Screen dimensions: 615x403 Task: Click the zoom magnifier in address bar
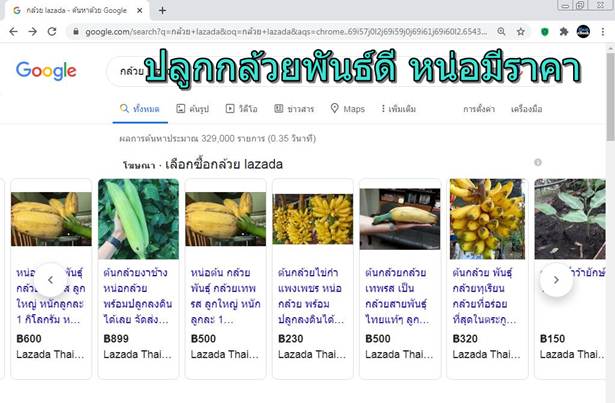click(x=501, y=32)
